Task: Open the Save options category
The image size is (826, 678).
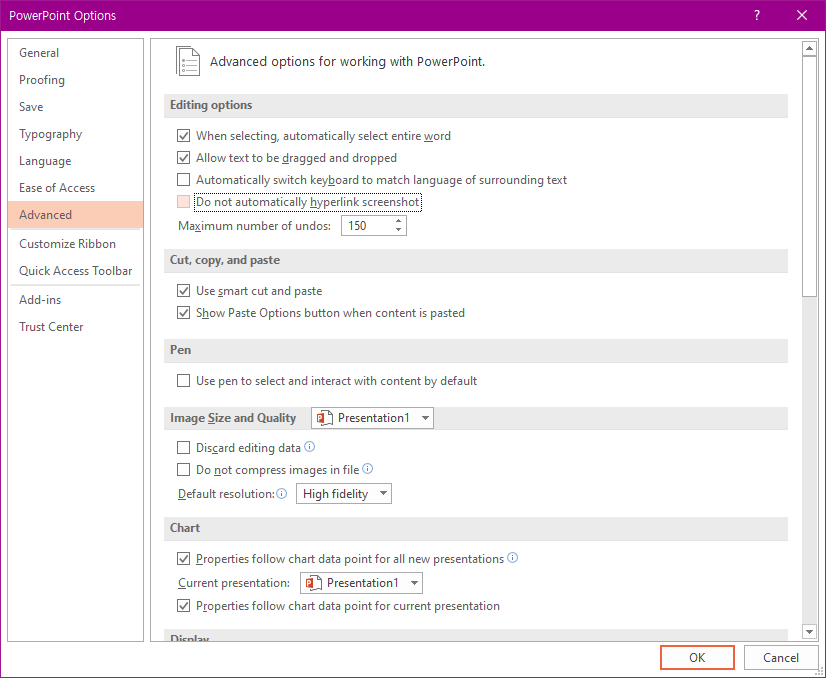Action: (76, 107)
